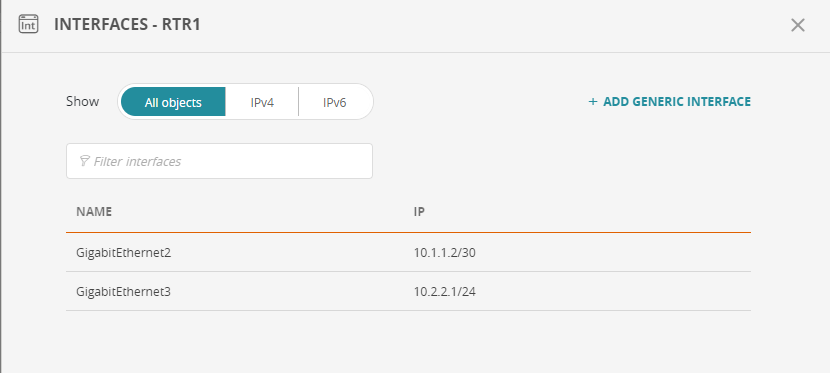Click the Int interfaces panel icon
This screenshot has width=830, height=373.
click(x=29, y=24)
